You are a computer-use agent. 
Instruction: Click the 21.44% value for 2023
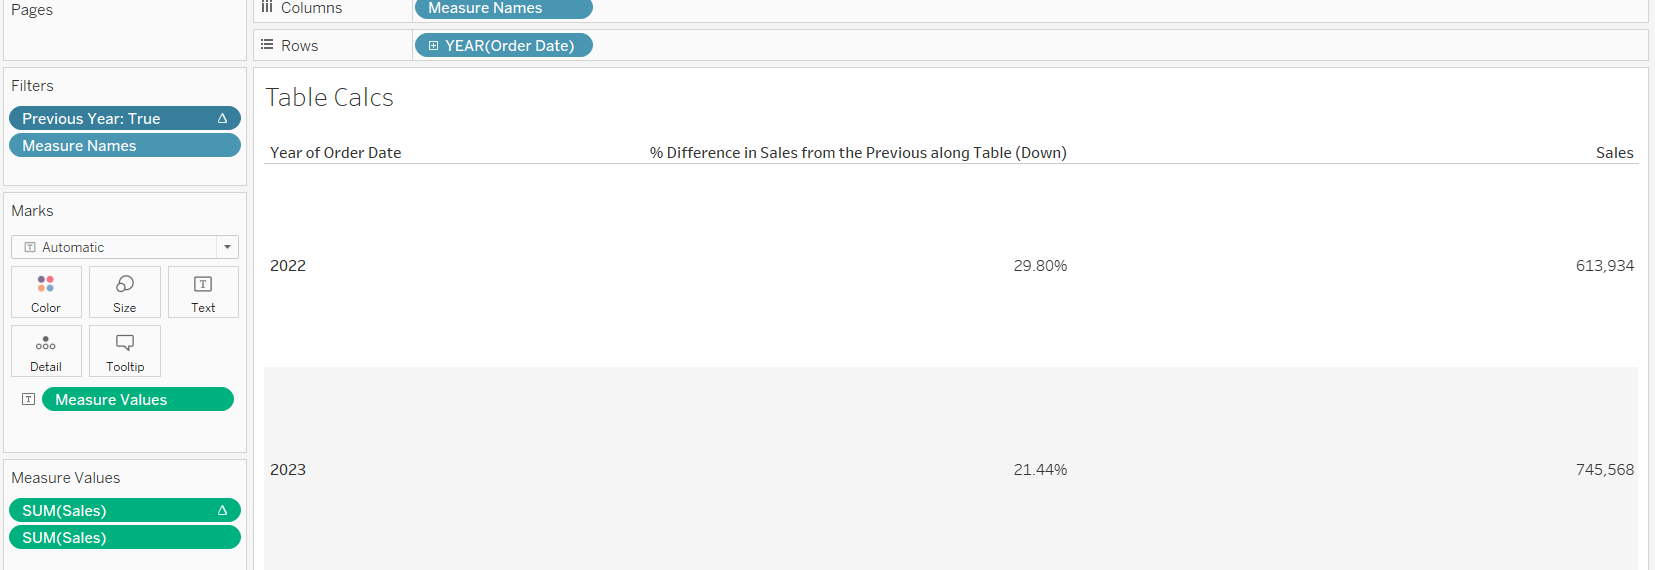click(1040, 470)
